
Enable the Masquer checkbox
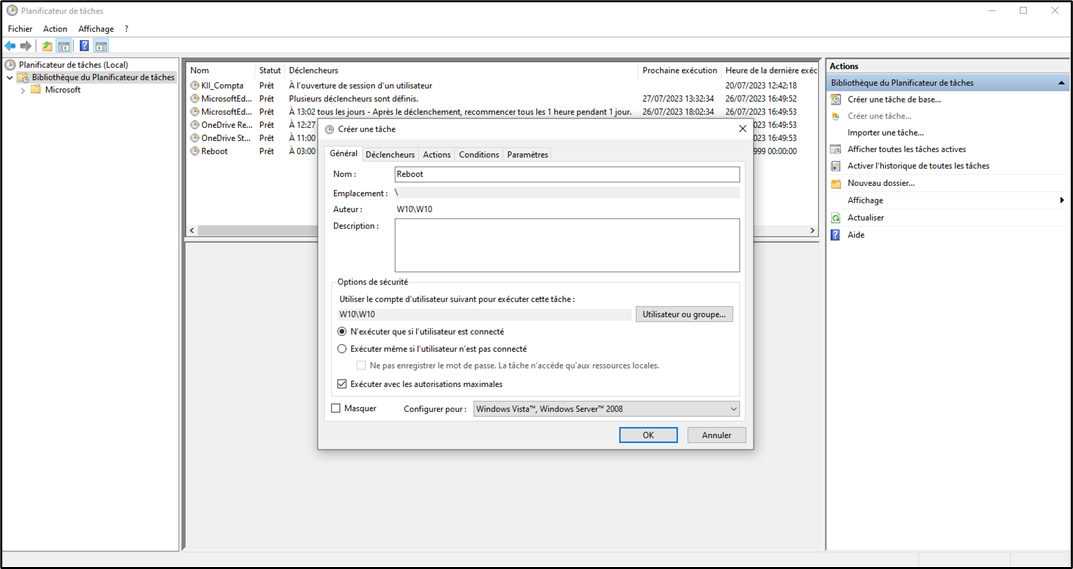tap(336, 408)
